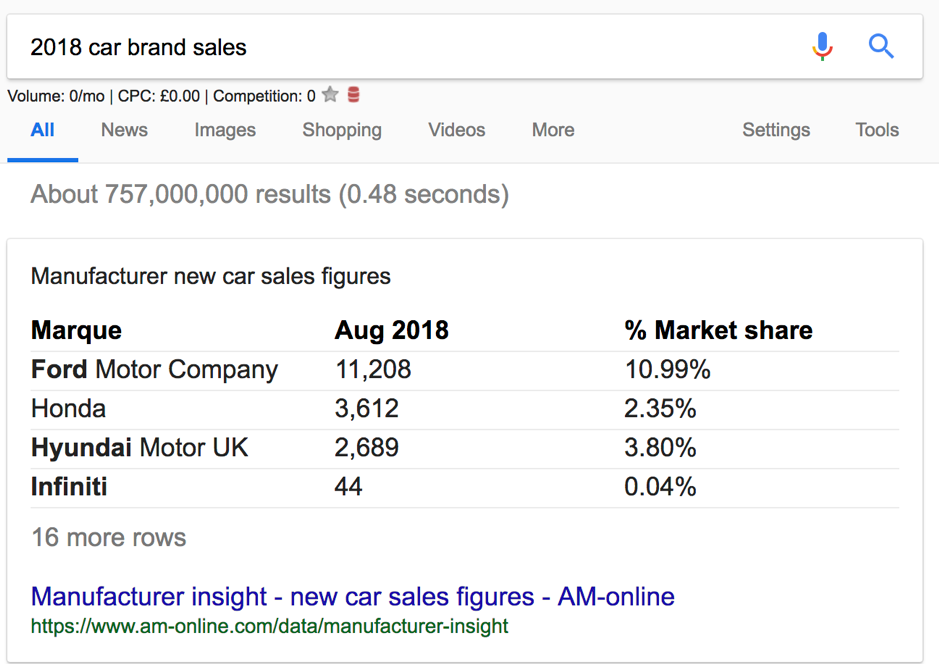939x664 pixels.
Task: Expand the More search categories menu
Action: (x=553, y=130)
